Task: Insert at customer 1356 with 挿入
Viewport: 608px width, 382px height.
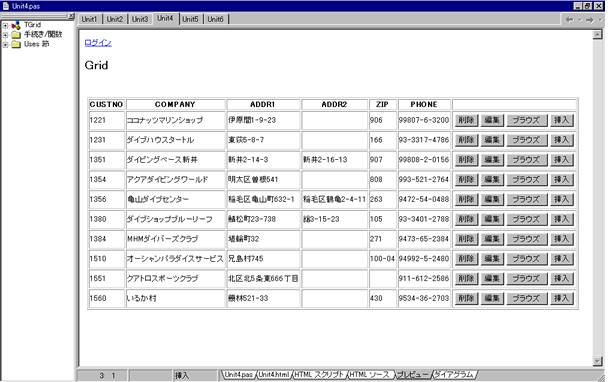Action: pos(561,199)
